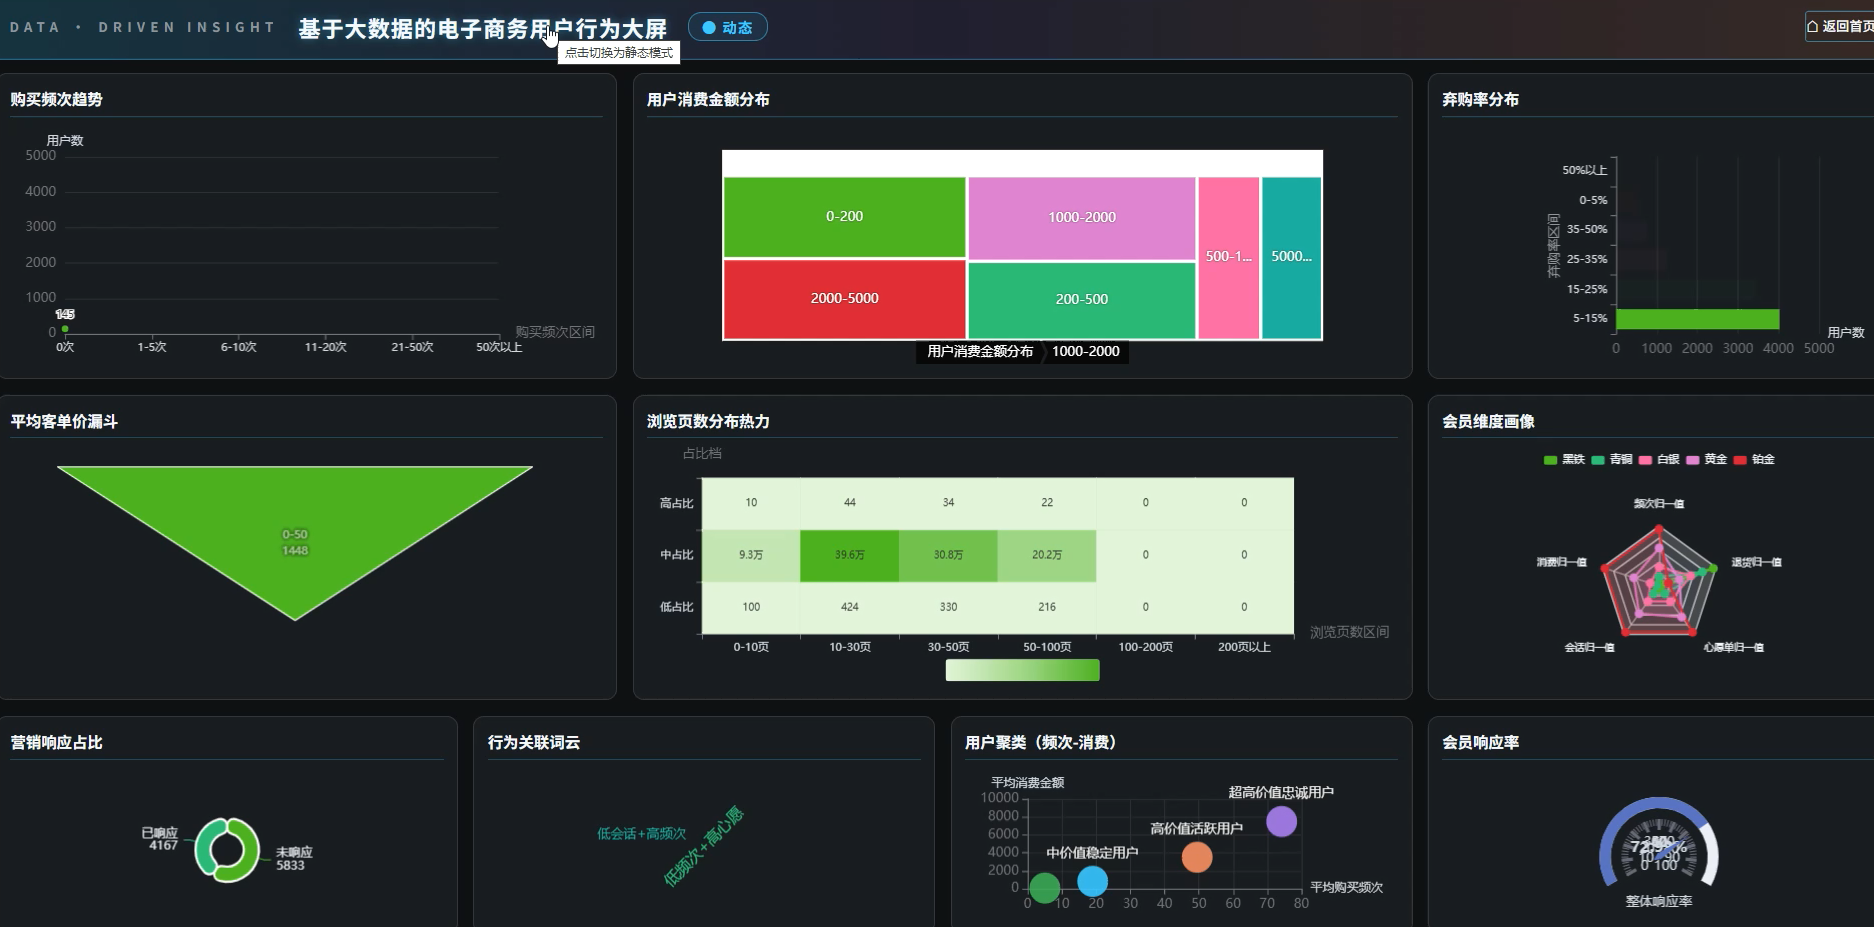Click the green bubble near origin
1874x927 pixels.
pos(1044,887)
